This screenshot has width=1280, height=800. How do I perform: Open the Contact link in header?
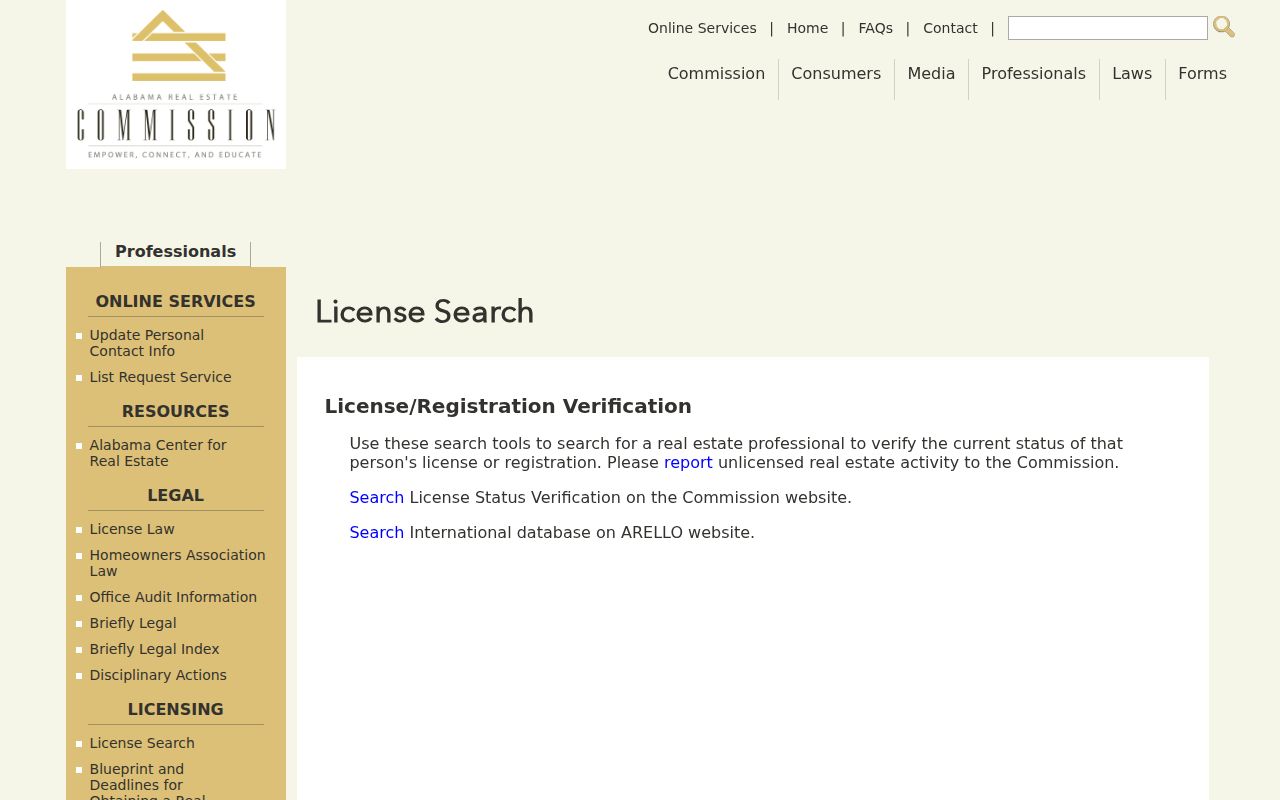[950, 28]
